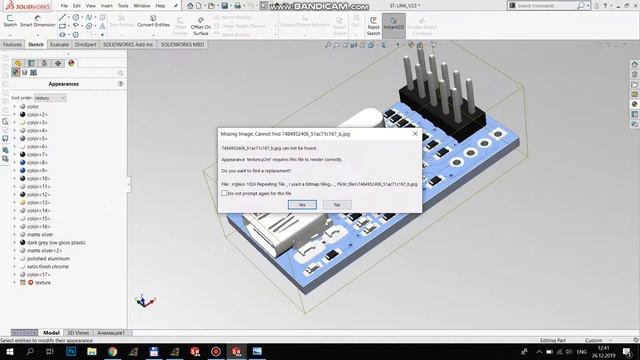The image size is (640, 360).
Task: Open the Tools menu
Action: pyautogui.click(x=123, y=6)
